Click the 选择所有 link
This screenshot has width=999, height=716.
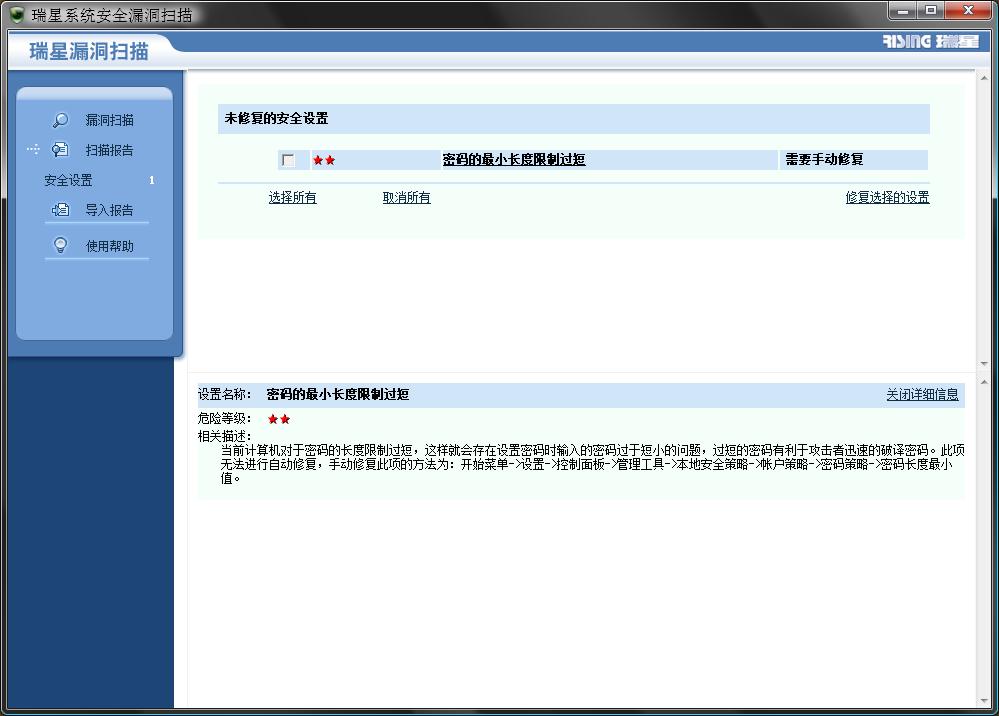point(292,197)
